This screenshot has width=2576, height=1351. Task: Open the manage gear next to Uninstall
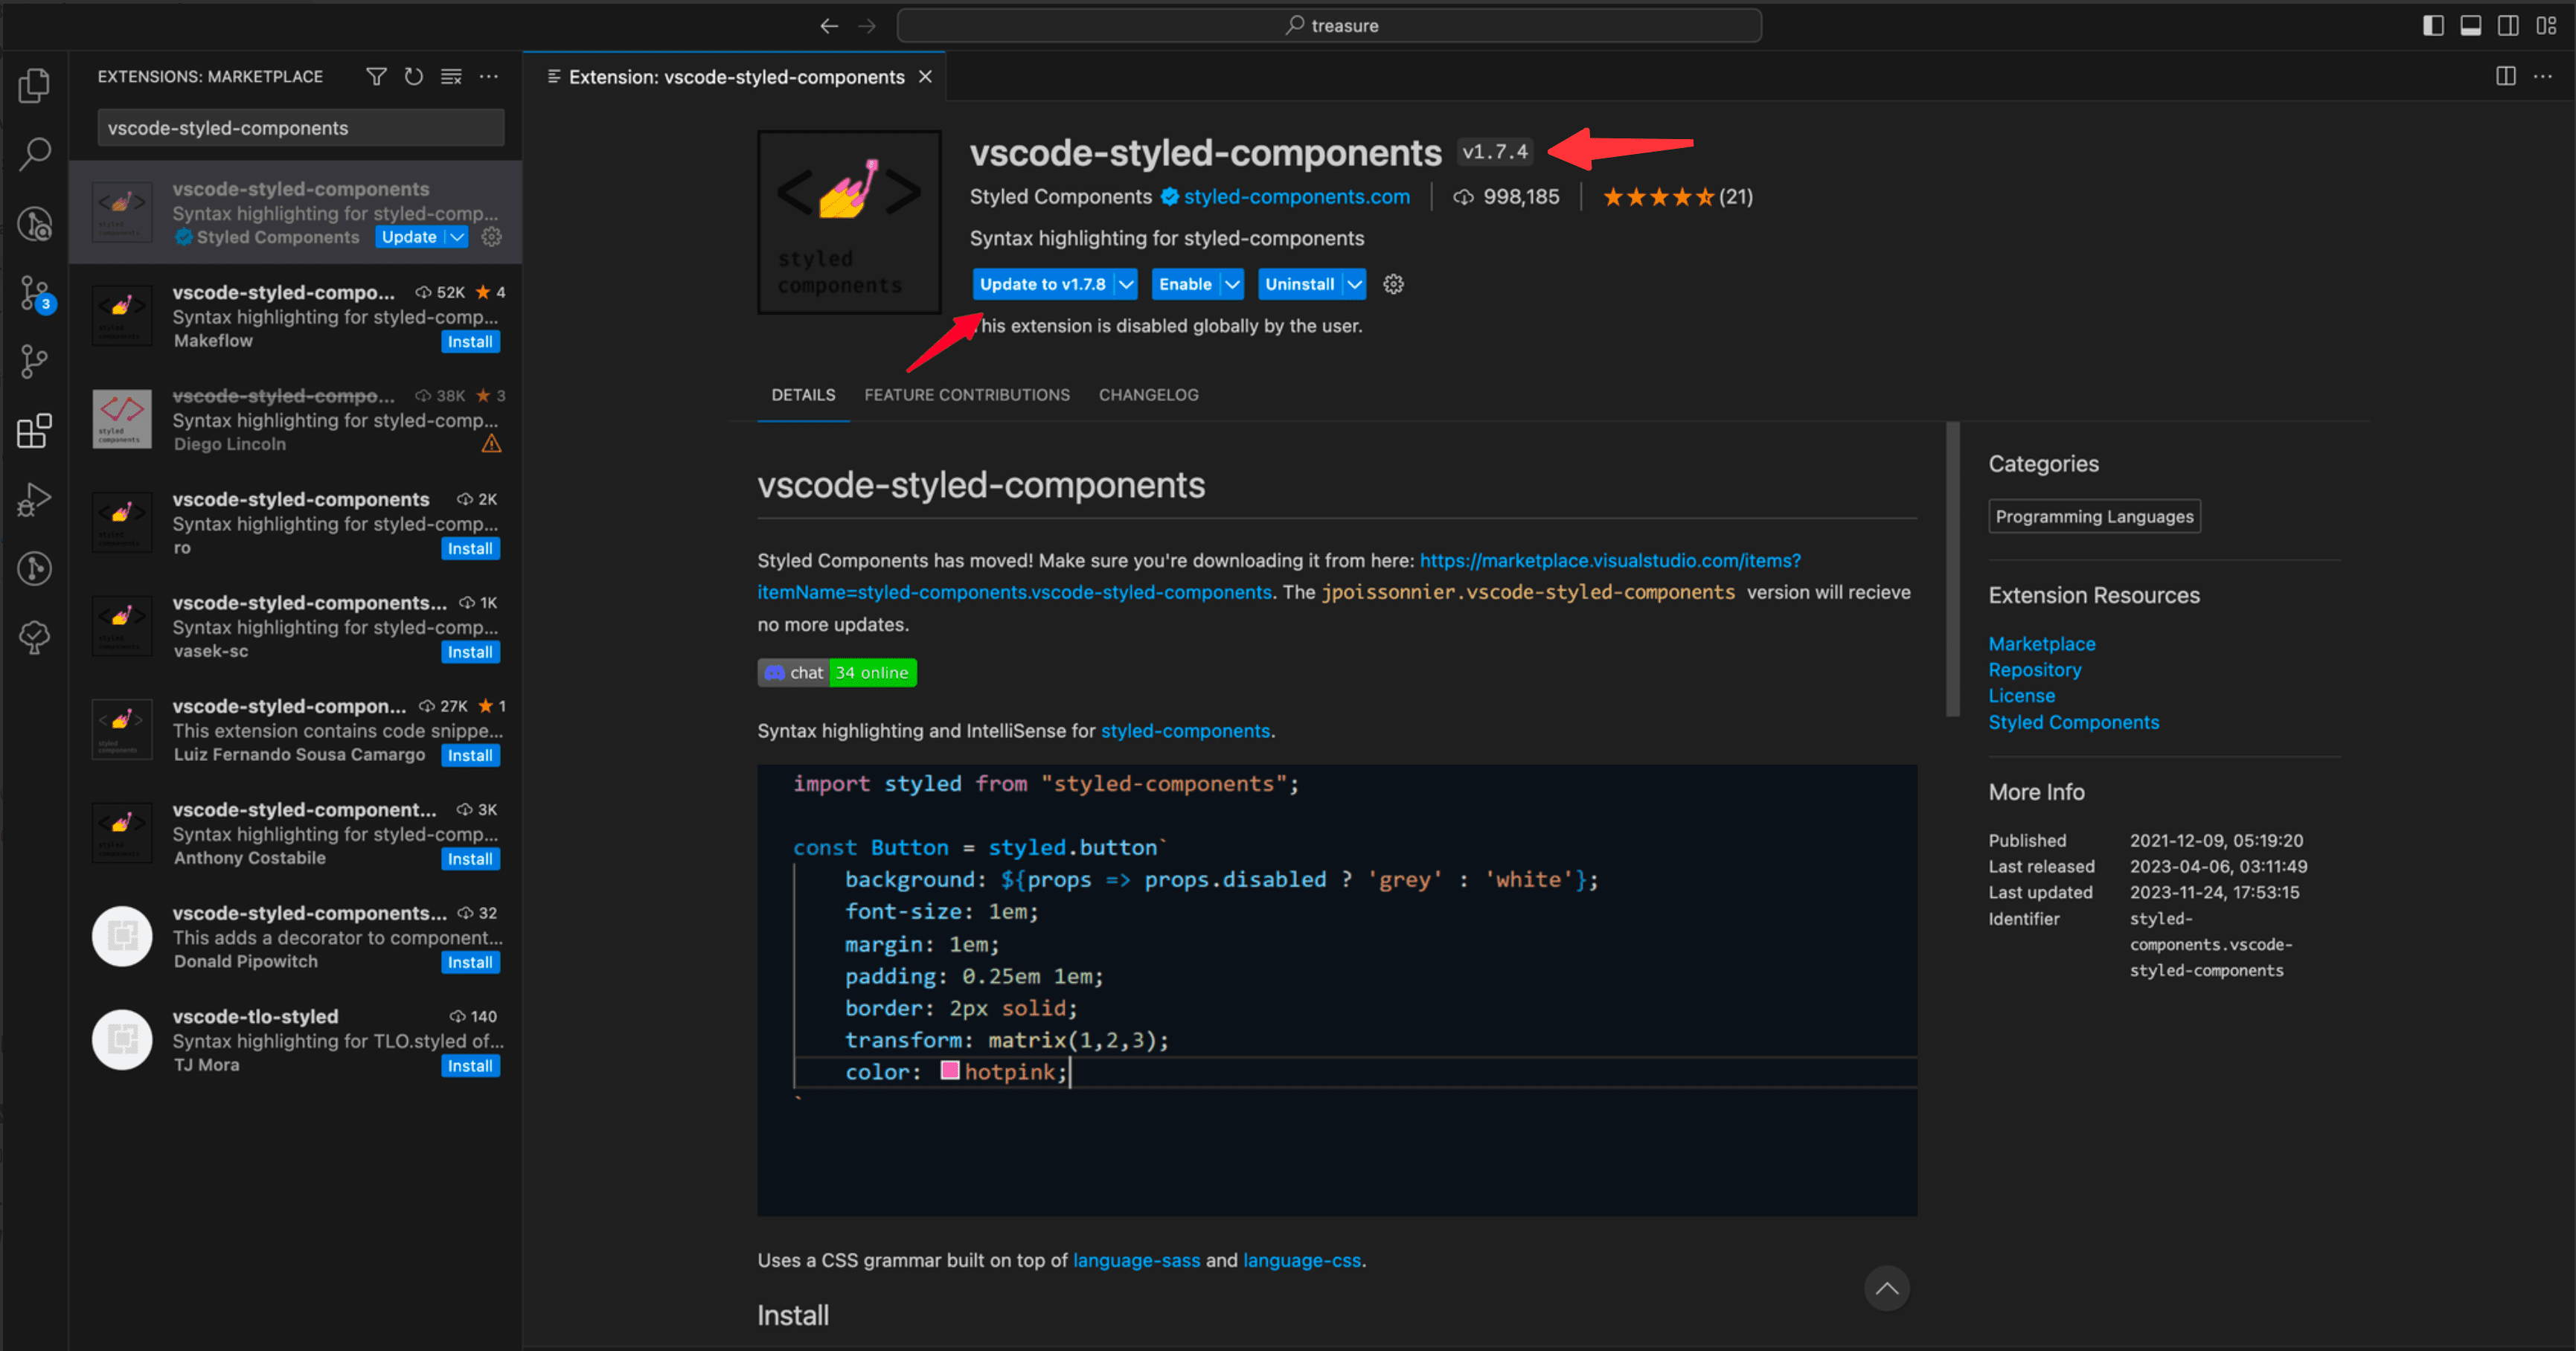click(x=1393, y=284)
